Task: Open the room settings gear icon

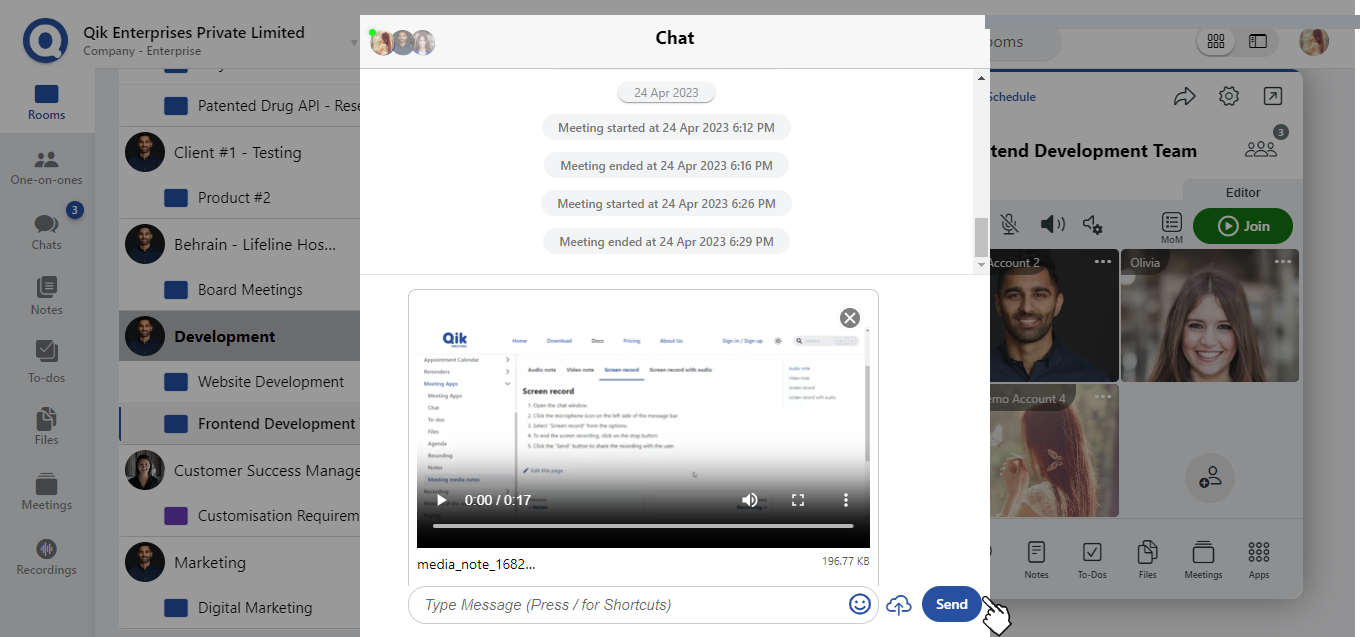Action: pyautogui.click(x=1229, y=96)
